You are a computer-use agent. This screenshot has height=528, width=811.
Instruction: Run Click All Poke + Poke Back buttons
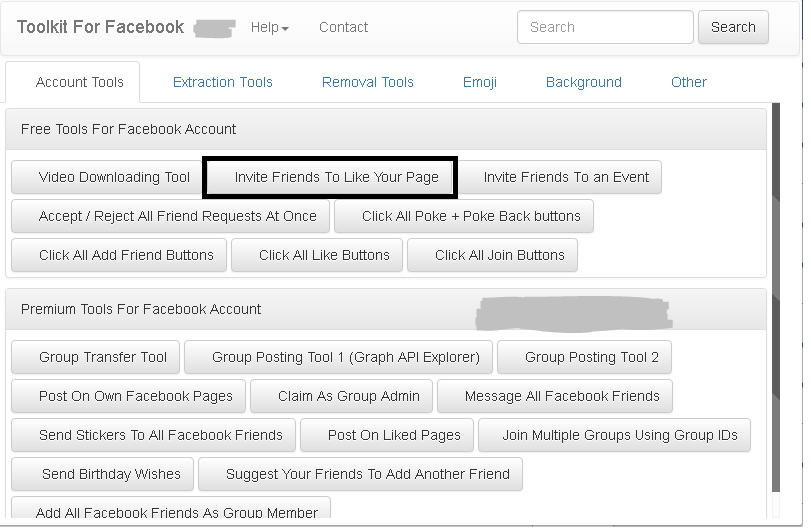pos(464,216)
